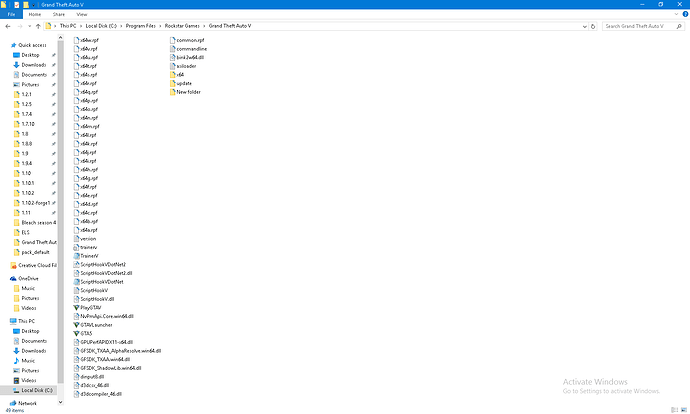Open the Recent locations dropdown arrow
690x414 pixels.
point(29,26)
